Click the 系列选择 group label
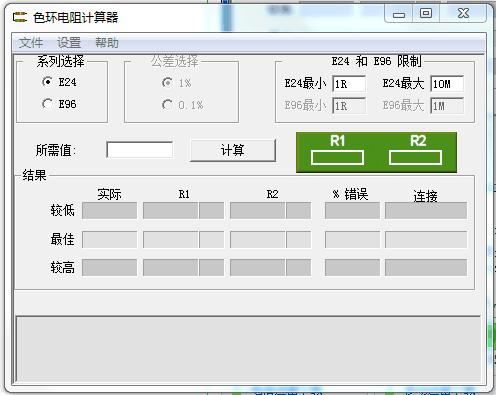 [x=61, y=61]
